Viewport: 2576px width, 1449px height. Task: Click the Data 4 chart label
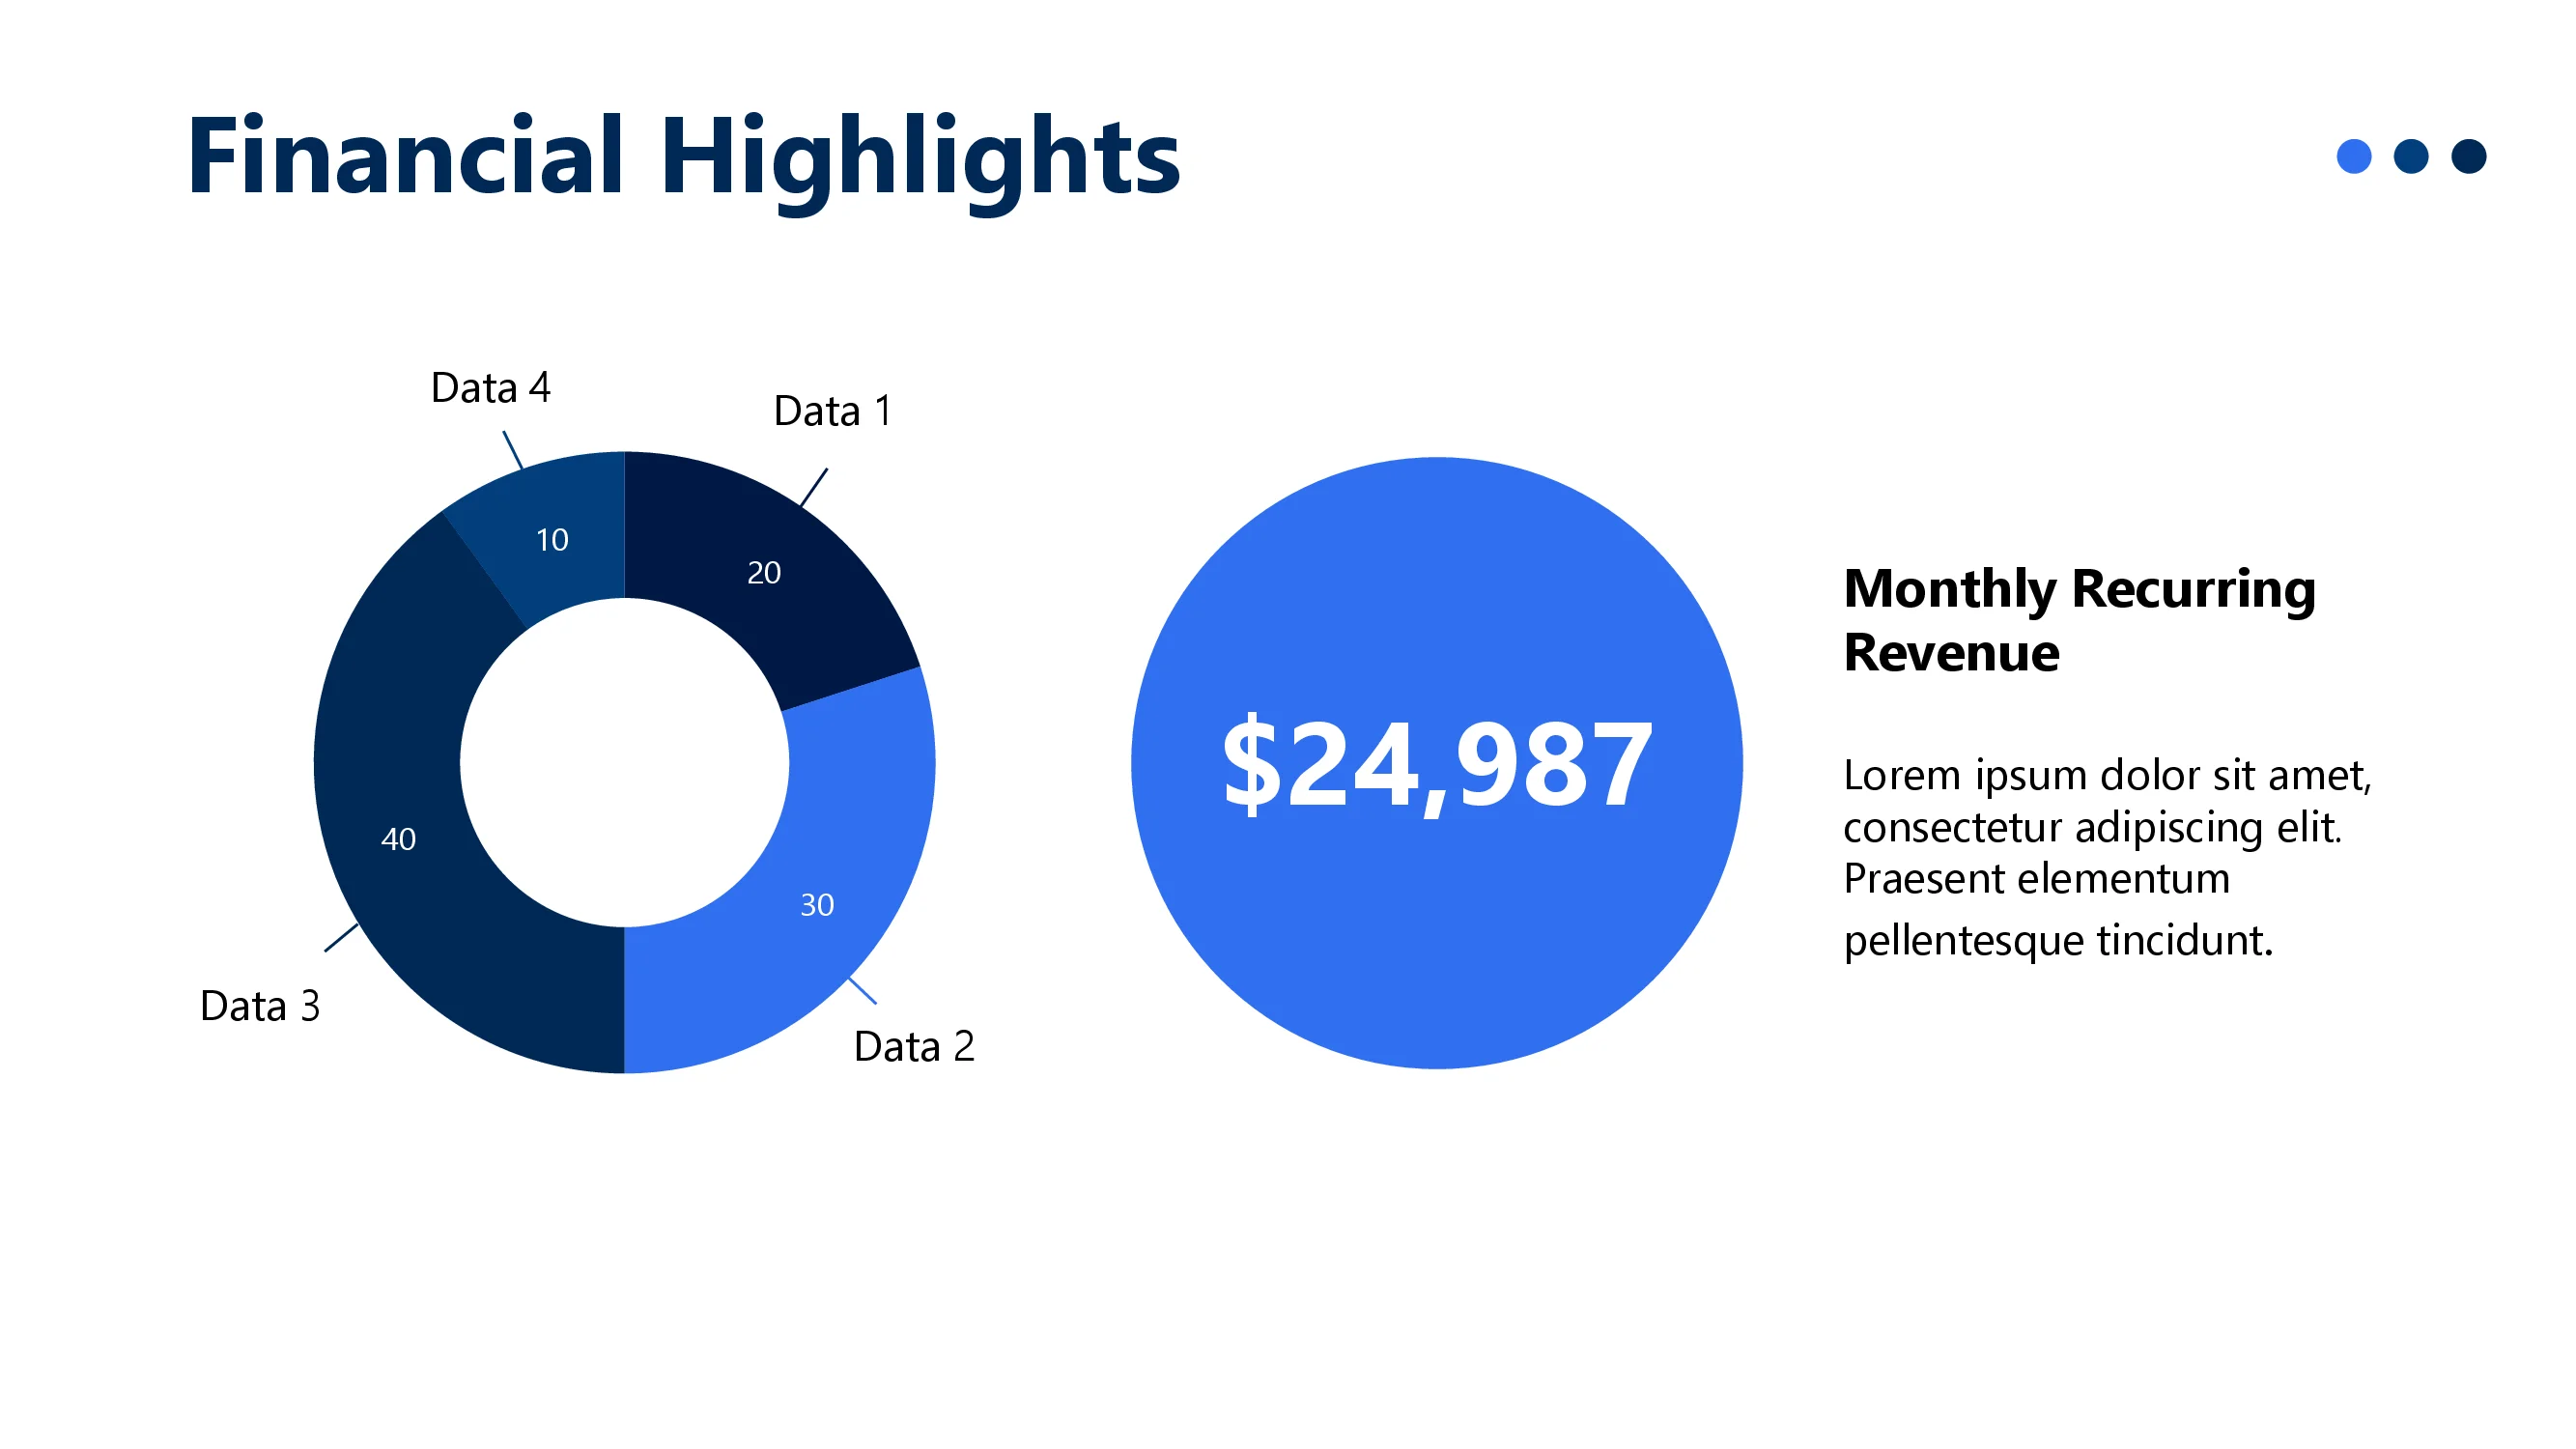coord(490,388)
